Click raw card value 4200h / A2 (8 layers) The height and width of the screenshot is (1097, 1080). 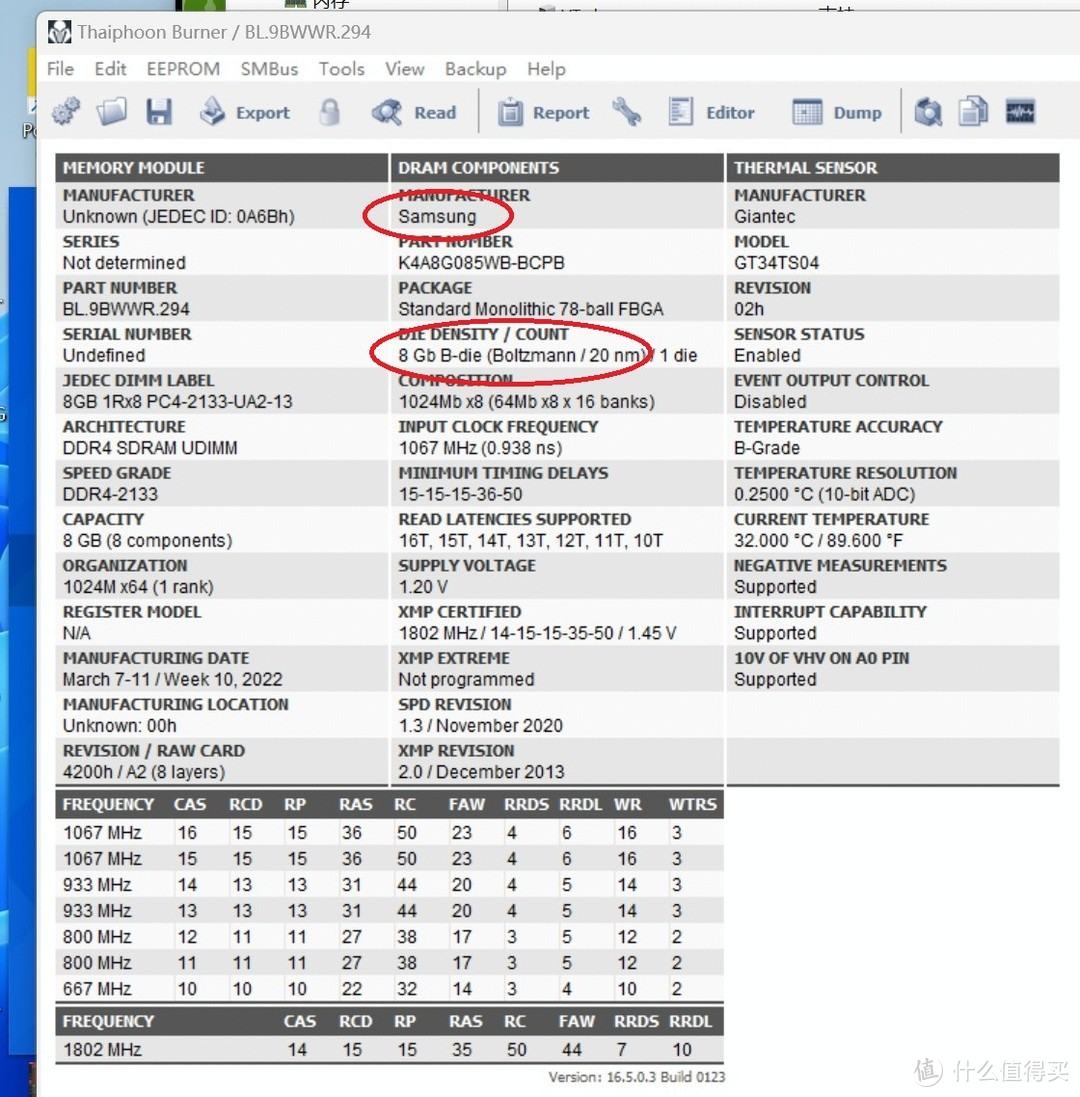coord(143,772)
